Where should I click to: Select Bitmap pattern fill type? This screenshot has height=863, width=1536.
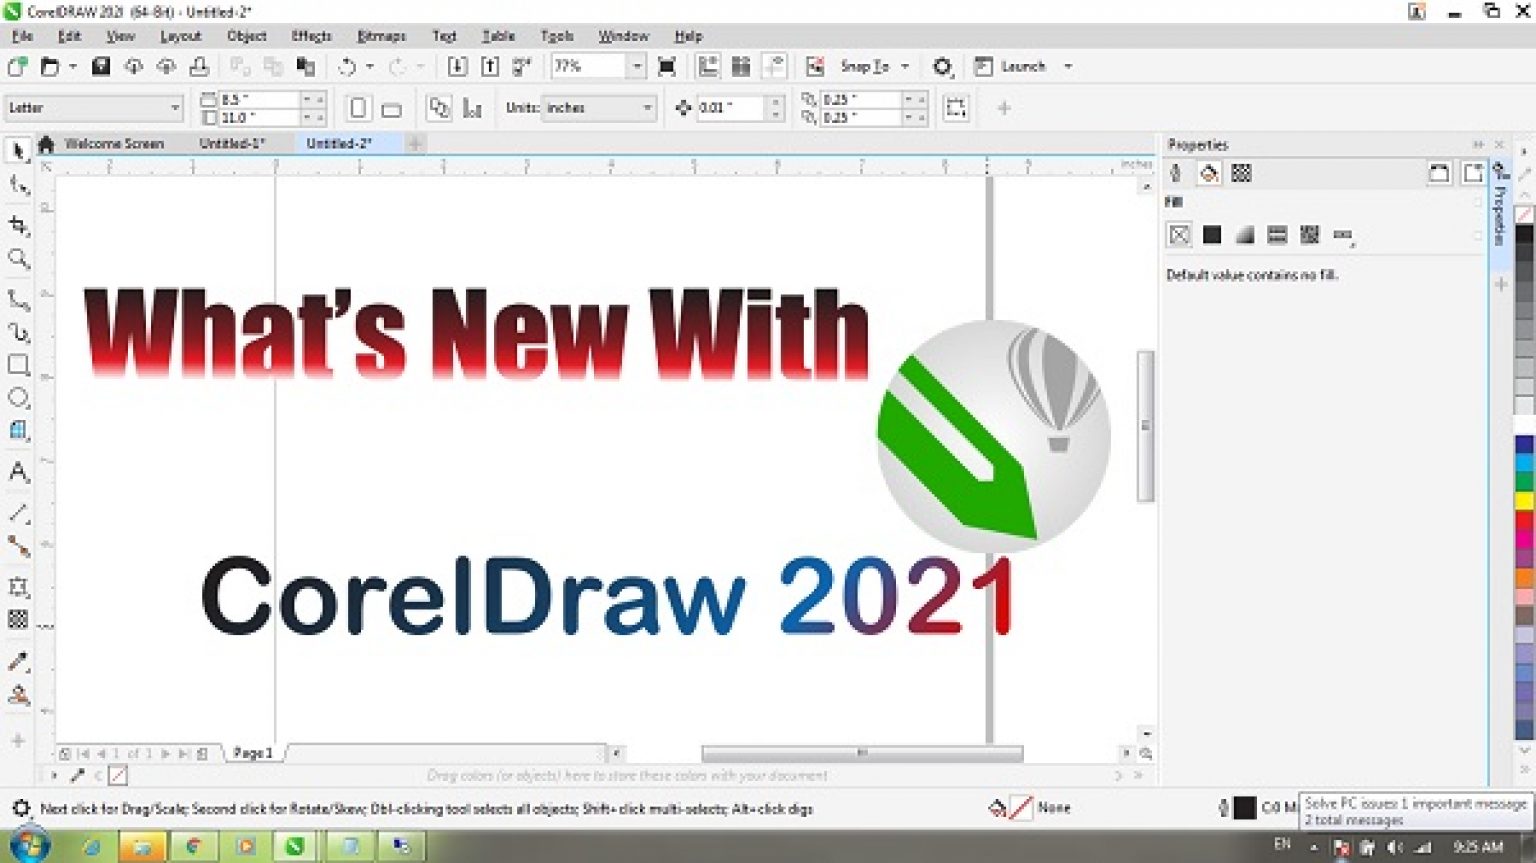pos(1310,235)
